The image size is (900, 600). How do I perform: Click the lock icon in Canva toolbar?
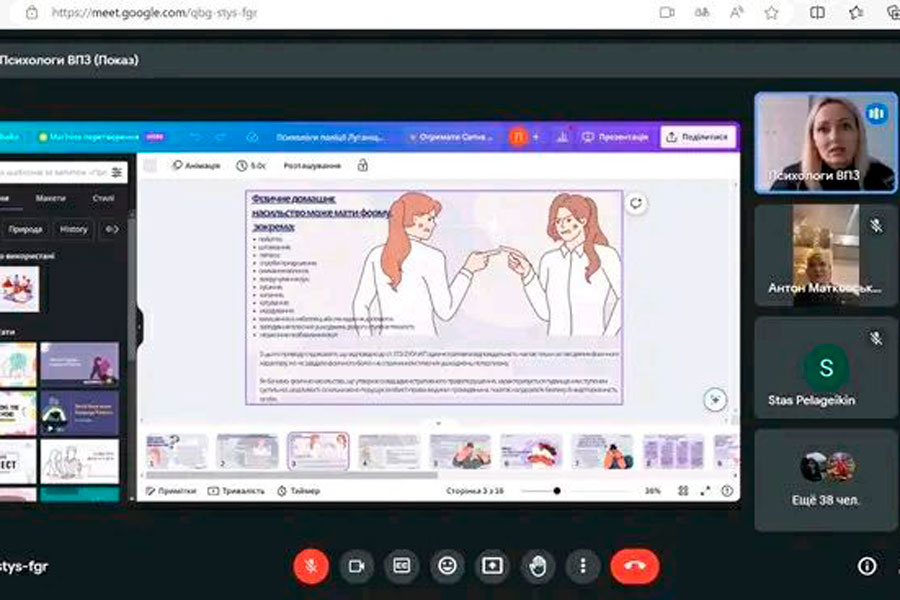[x=363, y=165]
